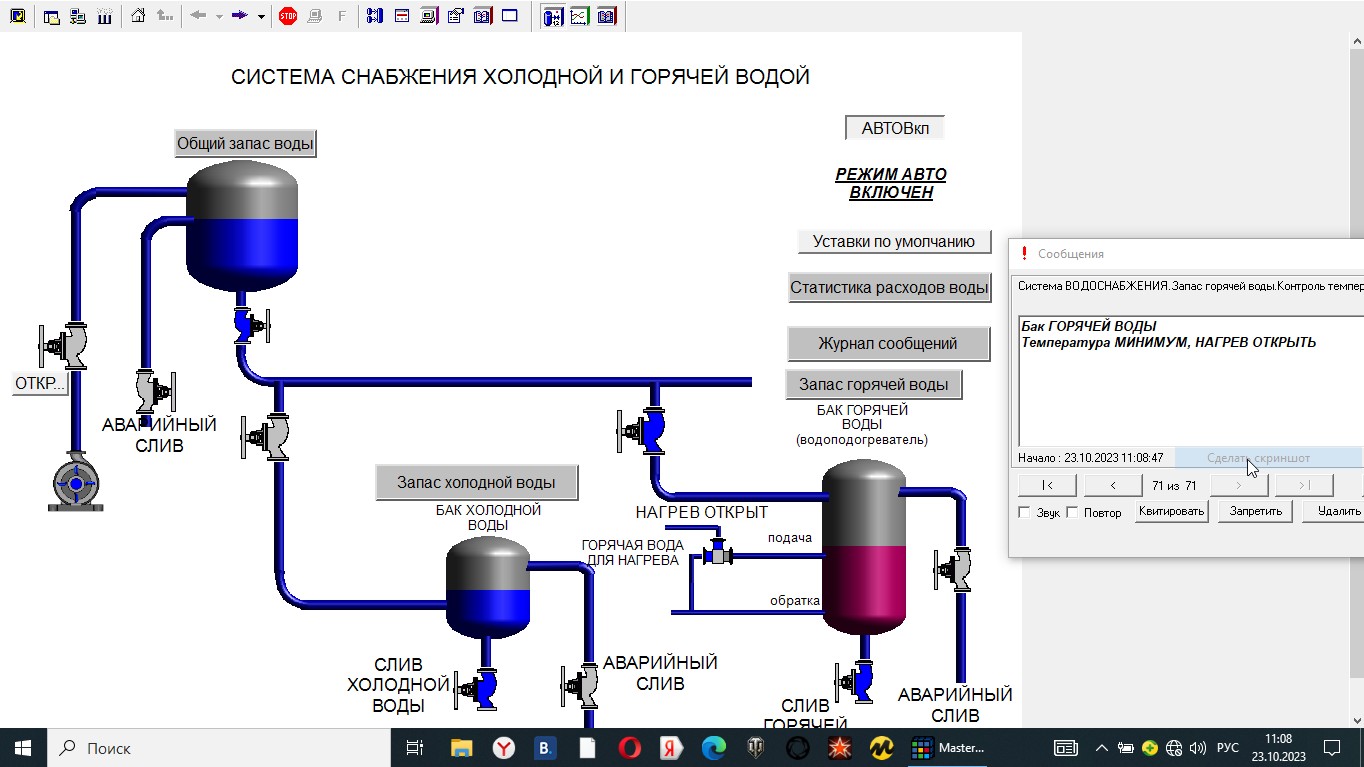Go to previous message with < button
The height and width of the screenshot is (767, 1364).
coord(1113,485)
